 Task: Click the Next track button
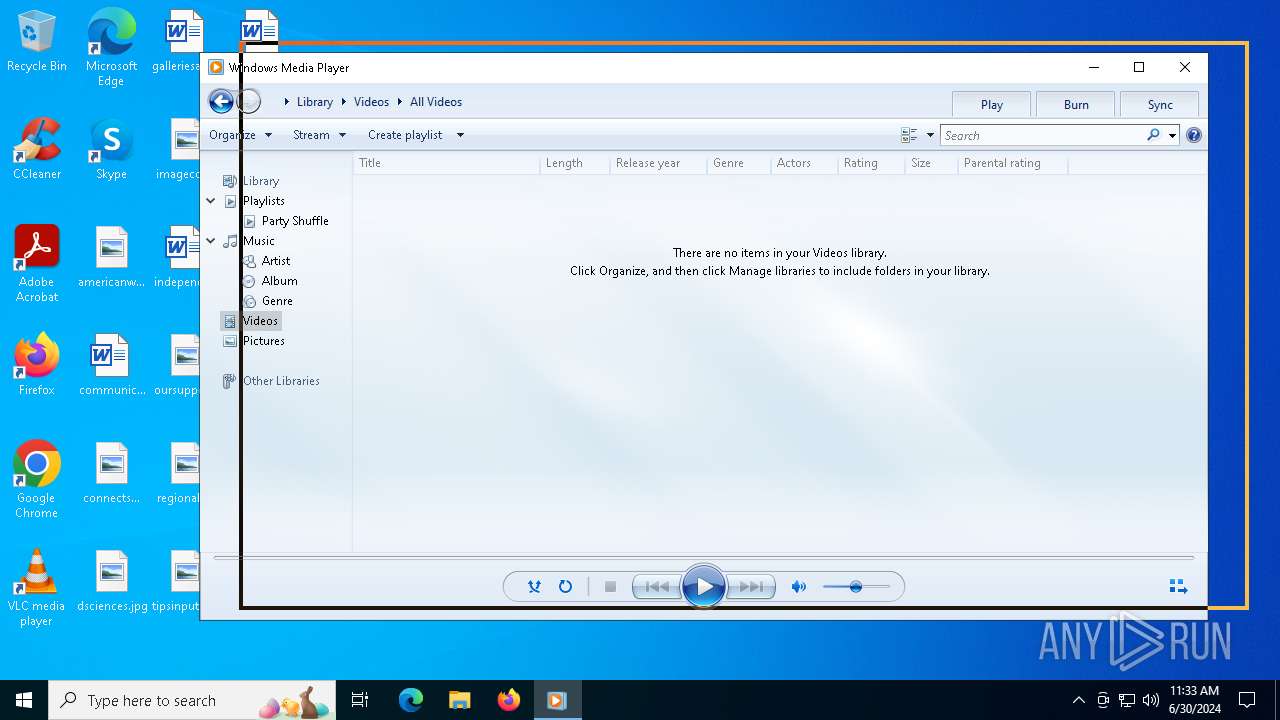750,587
